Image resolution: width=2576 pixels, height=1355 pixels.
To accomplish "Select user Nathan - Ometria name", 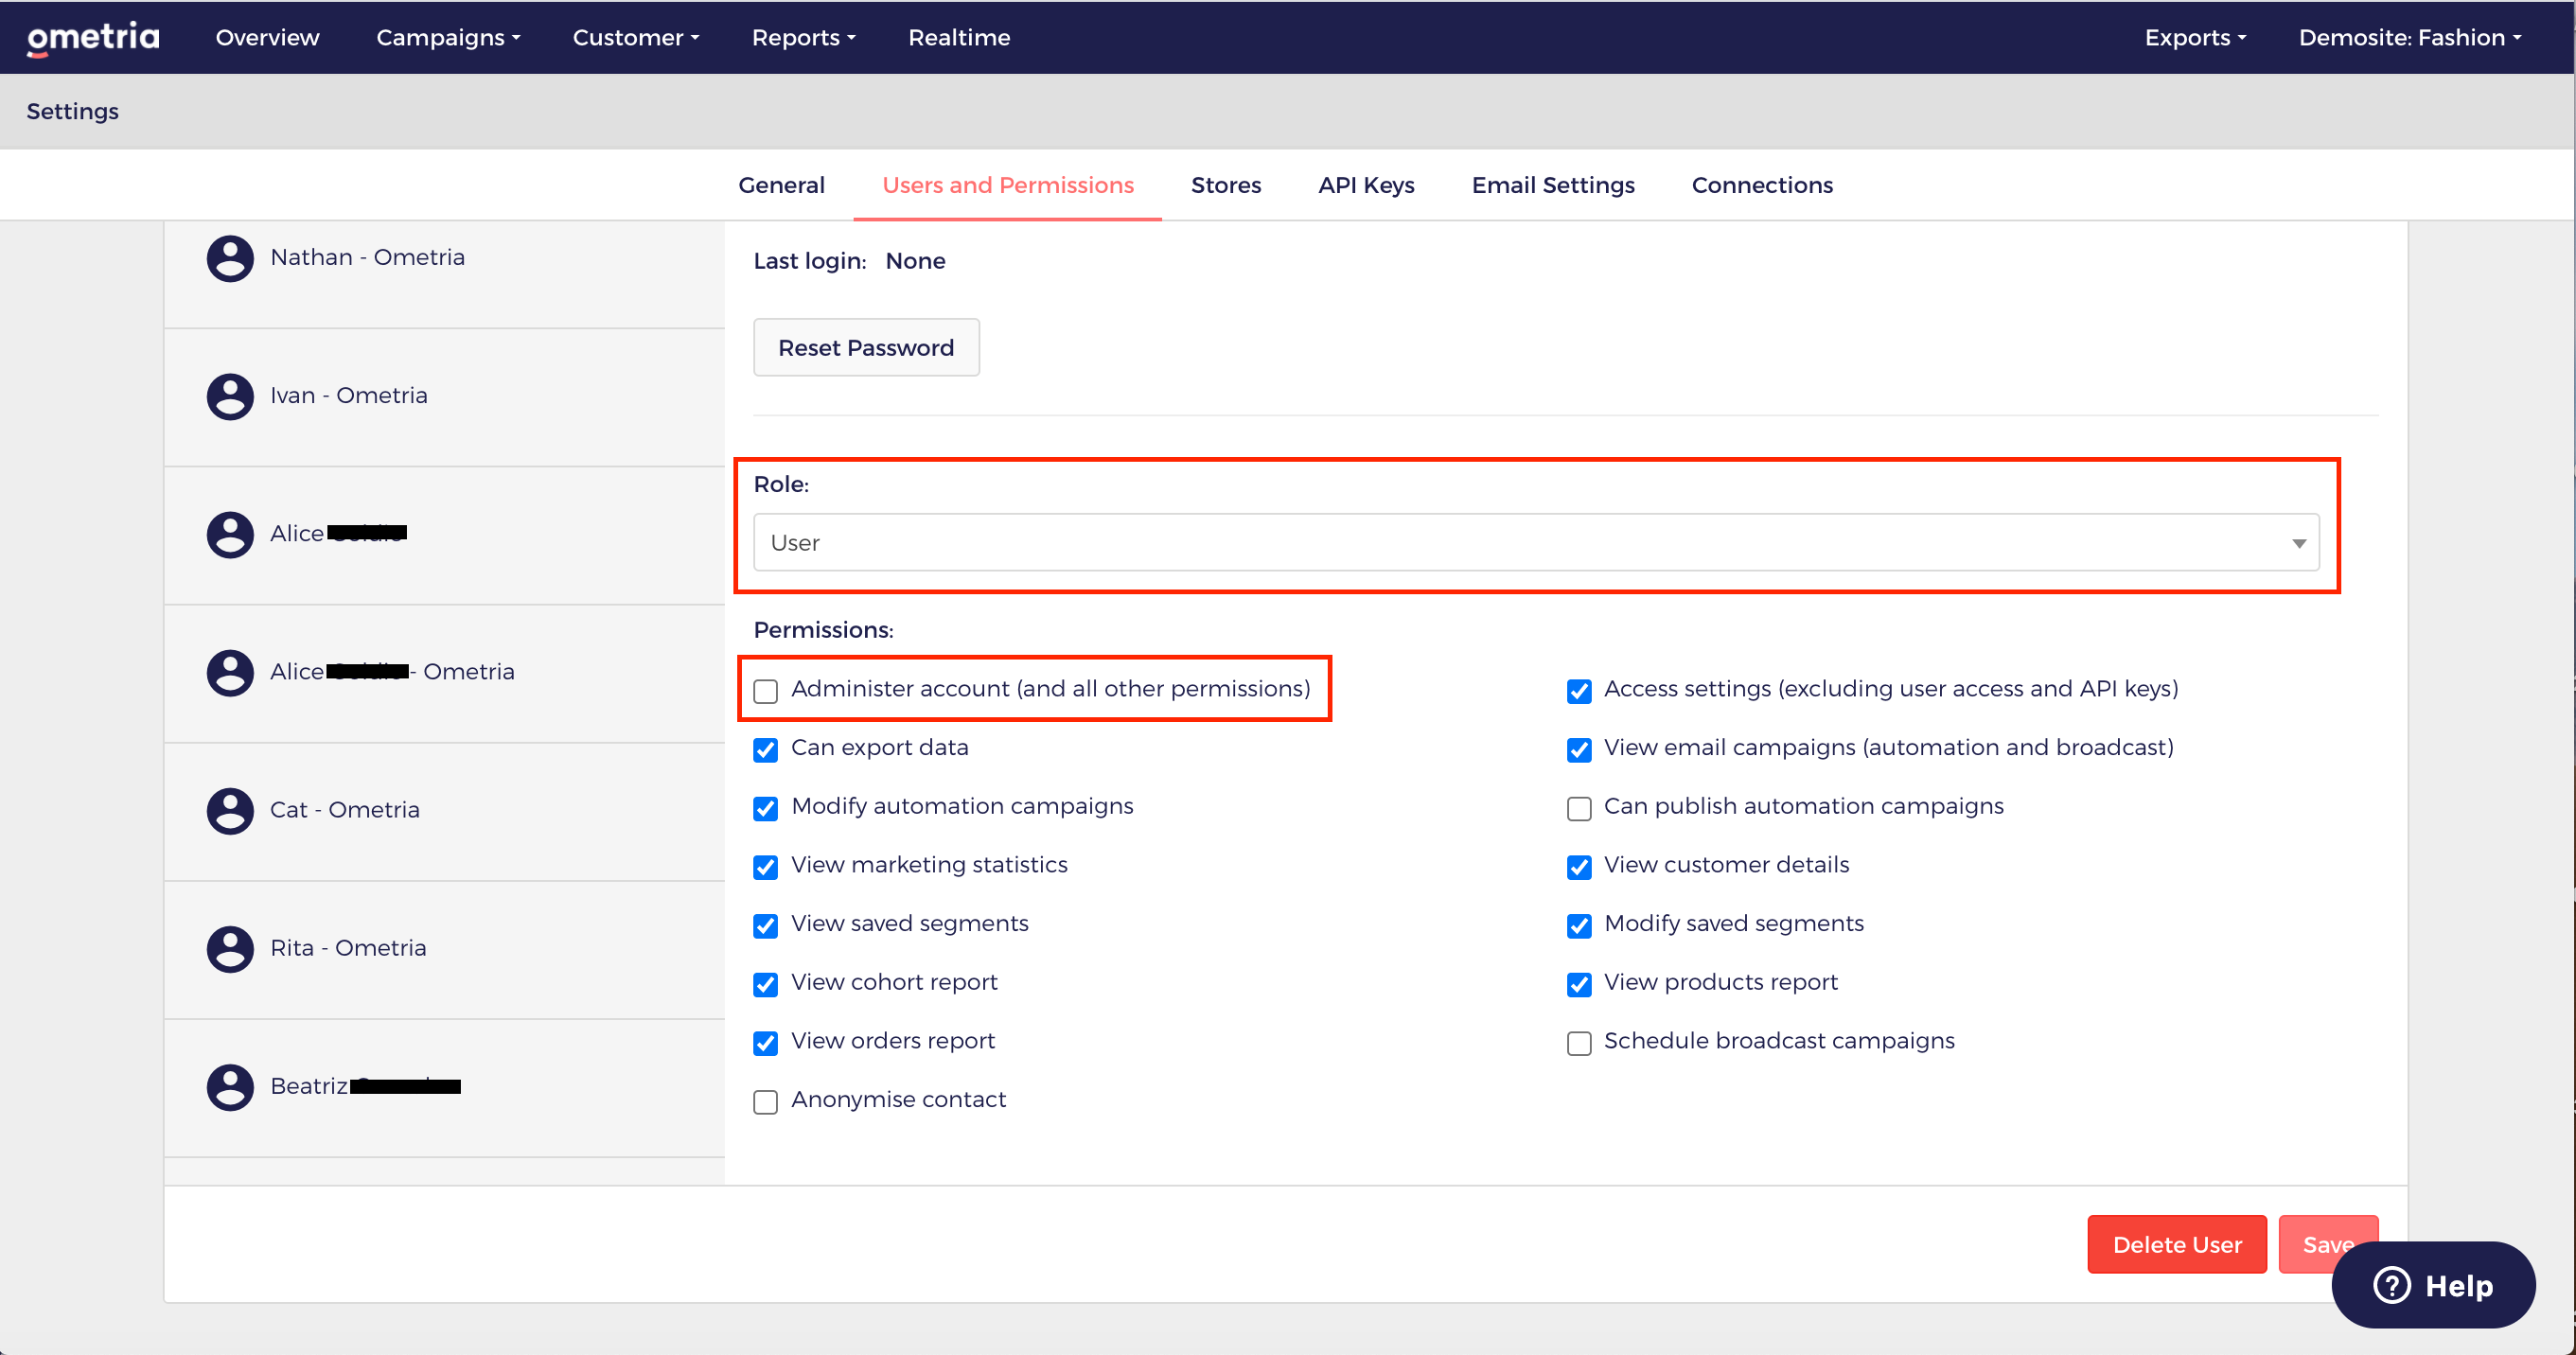I will 367,257.
